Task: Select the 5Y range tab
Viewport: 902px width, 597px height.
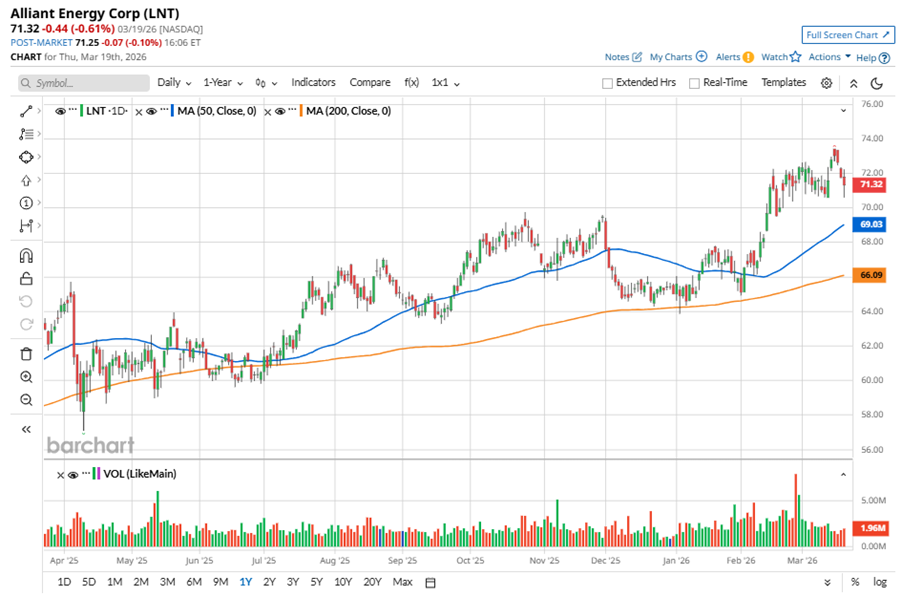Action: [x=316, y=582]
